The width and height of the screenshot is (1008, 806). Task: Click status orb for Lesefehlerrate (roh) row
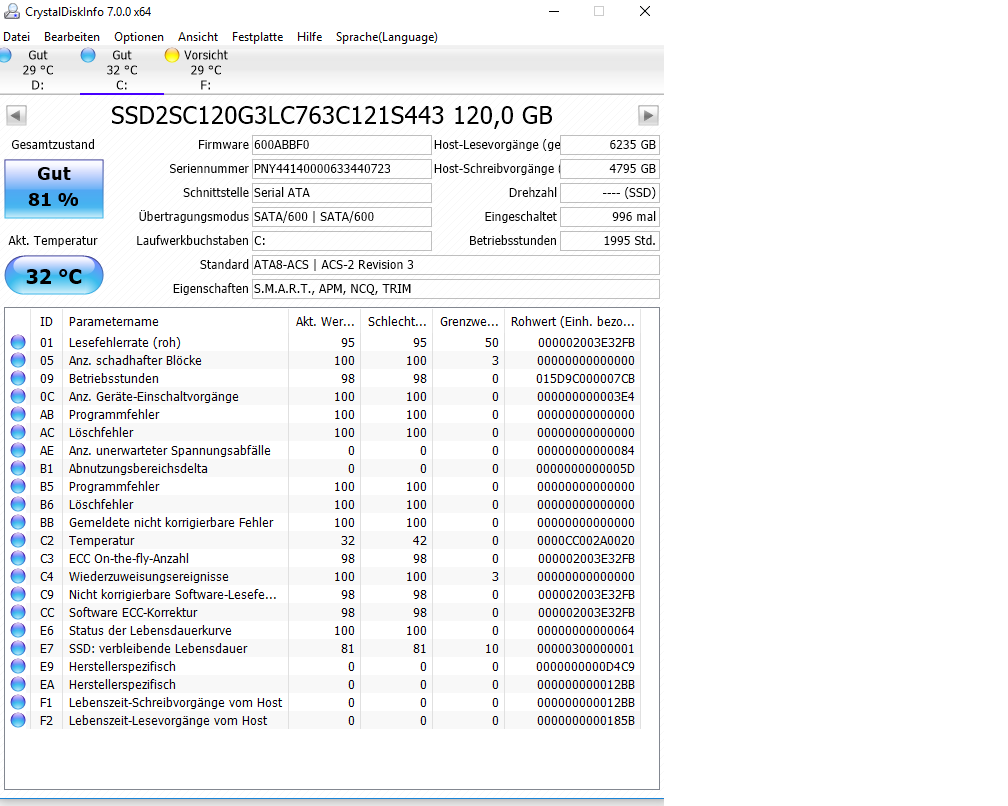18,343
